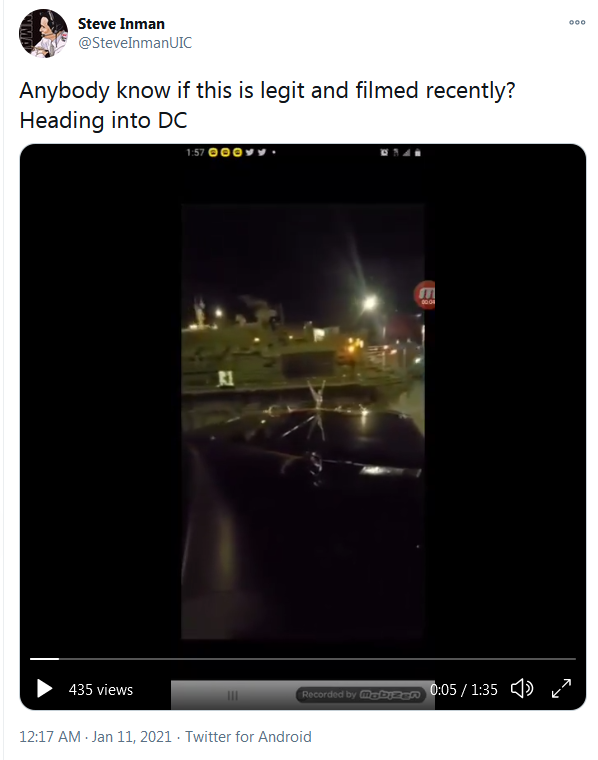Viewport: 598px width, 760px height.
Task: Click the battery status icon in video
Action: pyautogui.click(x=418, y=153)
